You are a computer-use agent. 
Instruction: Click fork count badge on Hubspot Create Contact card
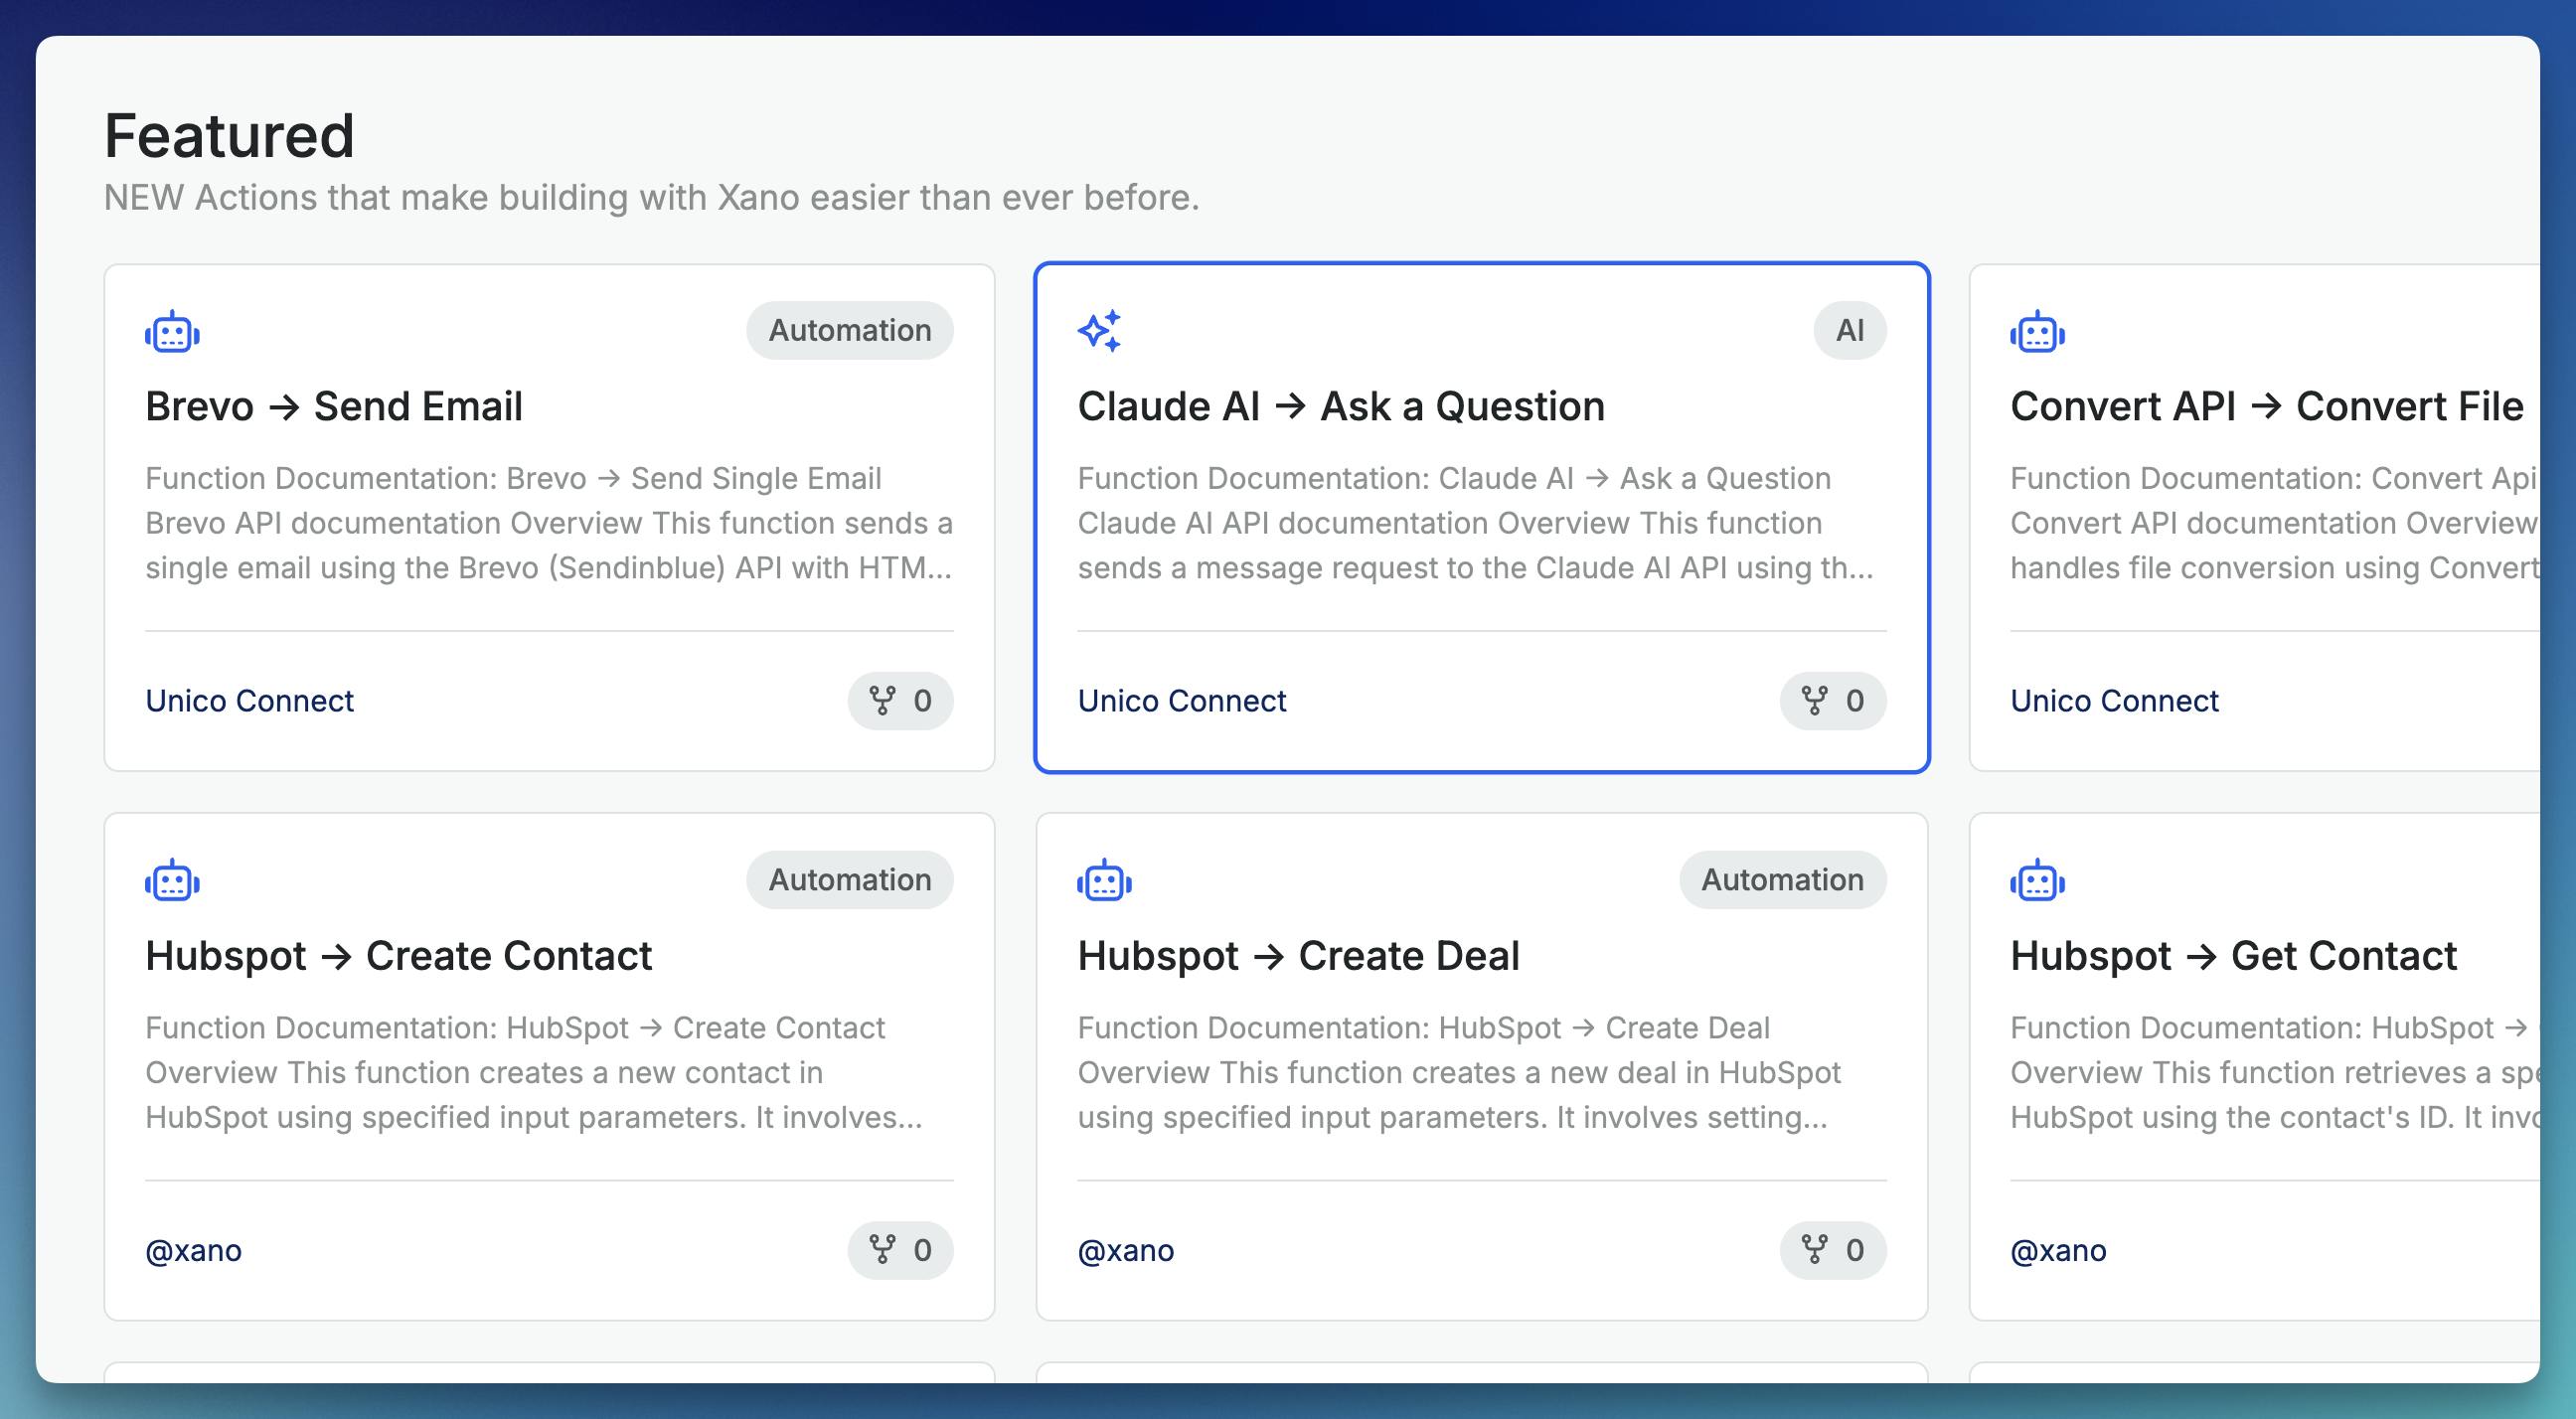pyautogui.click(x=900, y=1250)
